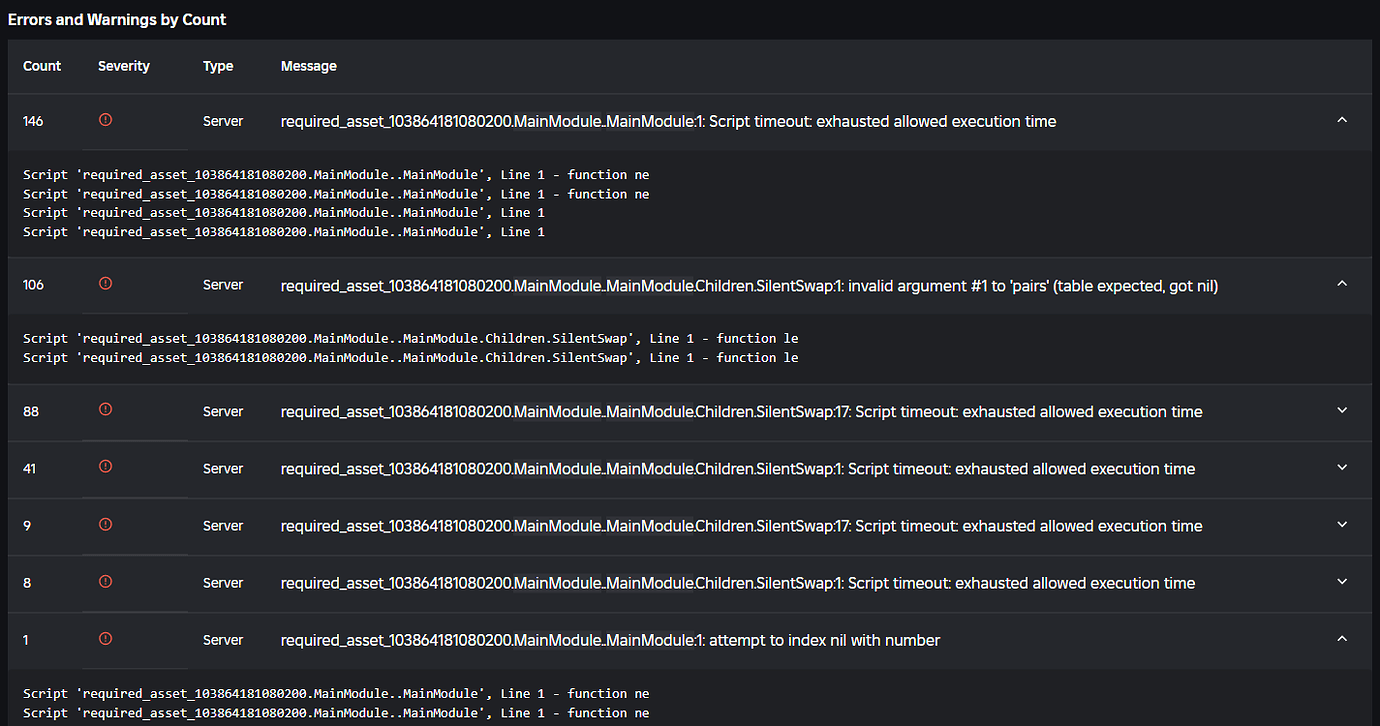1380x726 pixels.
Task: Select the count value 146
Action: [33, 121]
